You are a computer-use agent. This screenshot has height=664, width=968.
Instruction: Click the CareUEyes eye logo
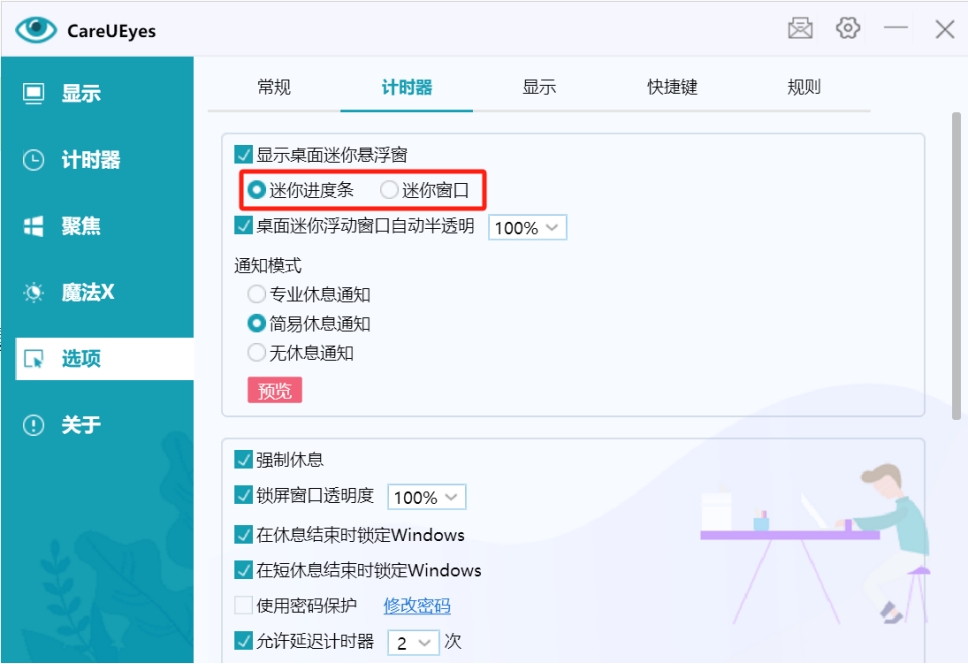click(36, 30)
